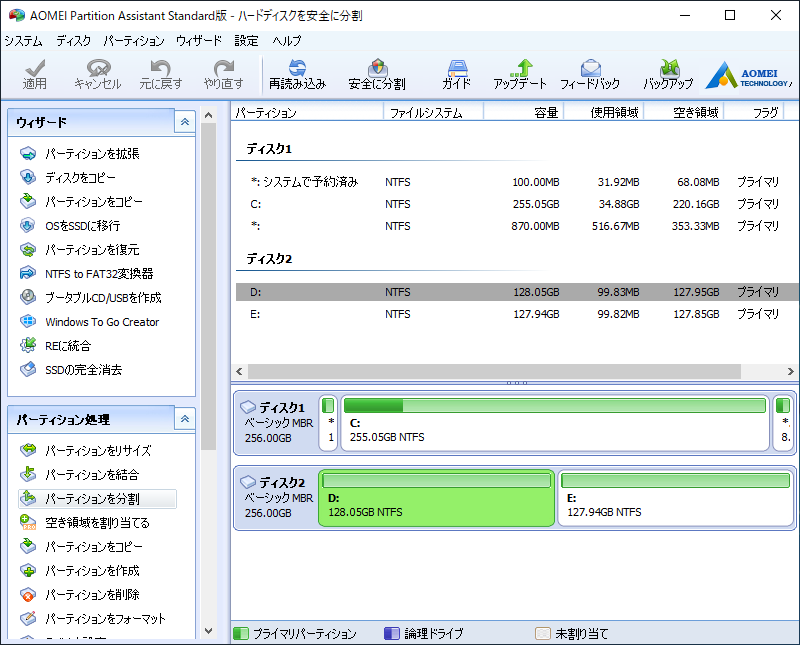This screenshot has width=800, height=645.
Task: Select the C: partition row in list
Action: (517, 204)
